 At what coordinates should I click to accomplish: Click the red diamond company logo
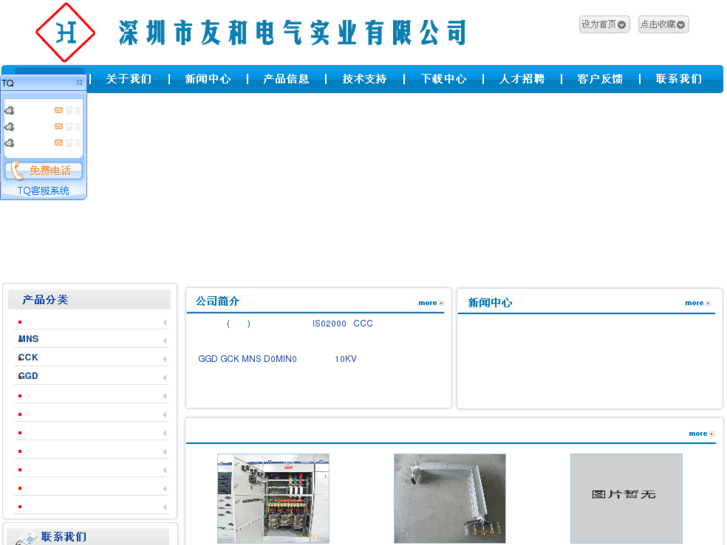65,32
